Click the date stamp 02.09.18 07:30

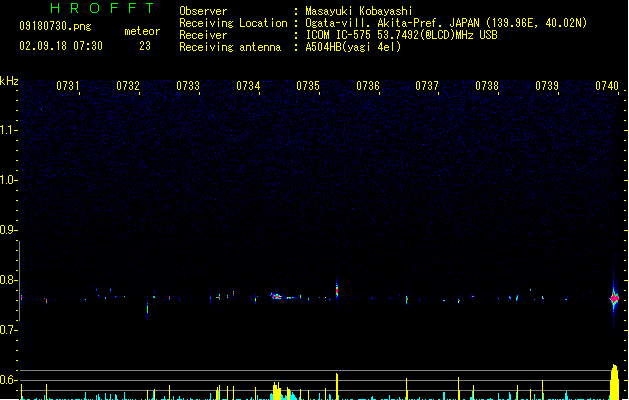click(61, 46)
